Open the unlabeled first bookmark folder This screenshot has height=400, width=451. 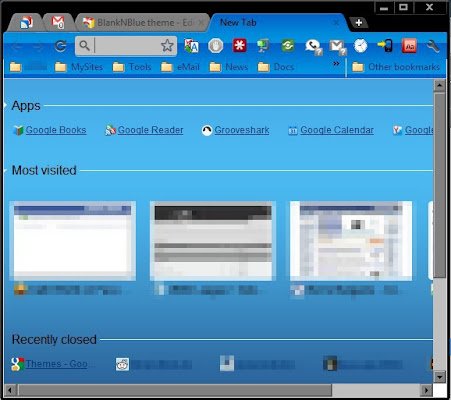[28, 67]
